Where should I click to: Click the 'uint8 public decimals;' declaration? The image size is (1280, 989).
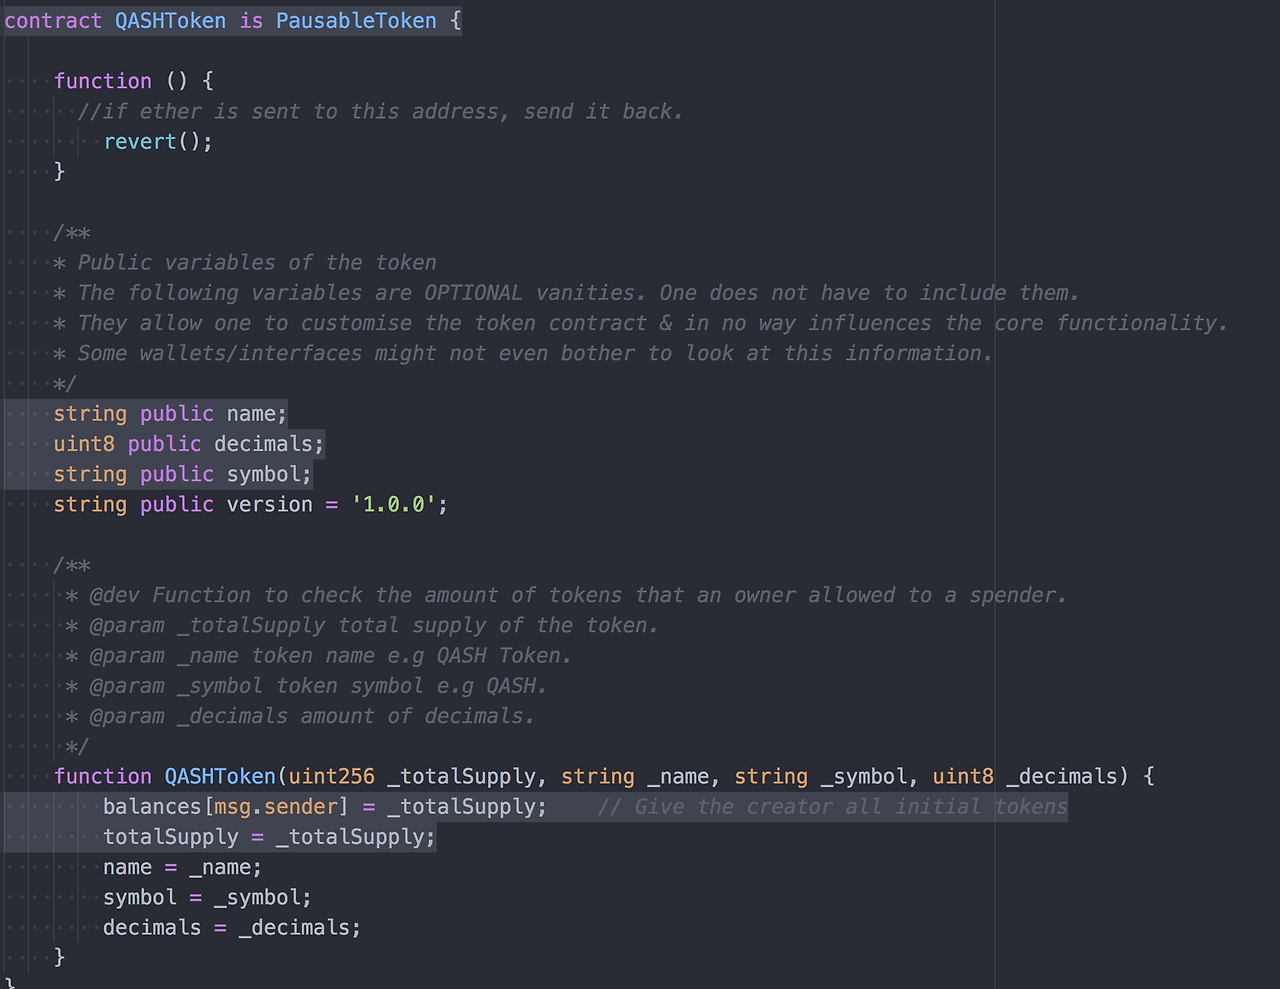[189, 443]
